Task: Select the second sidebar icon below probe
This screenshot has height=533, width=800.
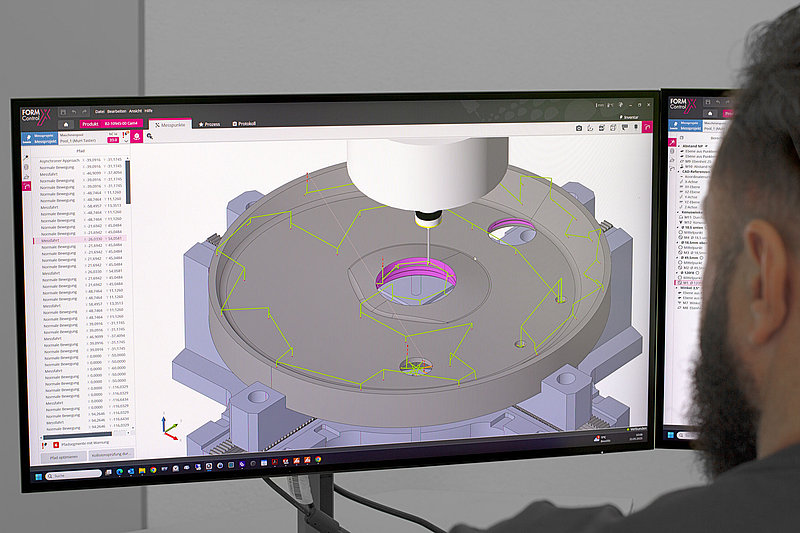Action: 26,167
